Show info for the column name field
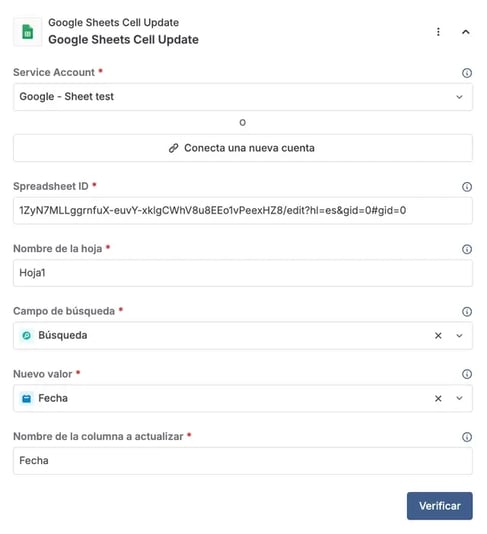Screen dimensions: 487x534 coord(467,437)
